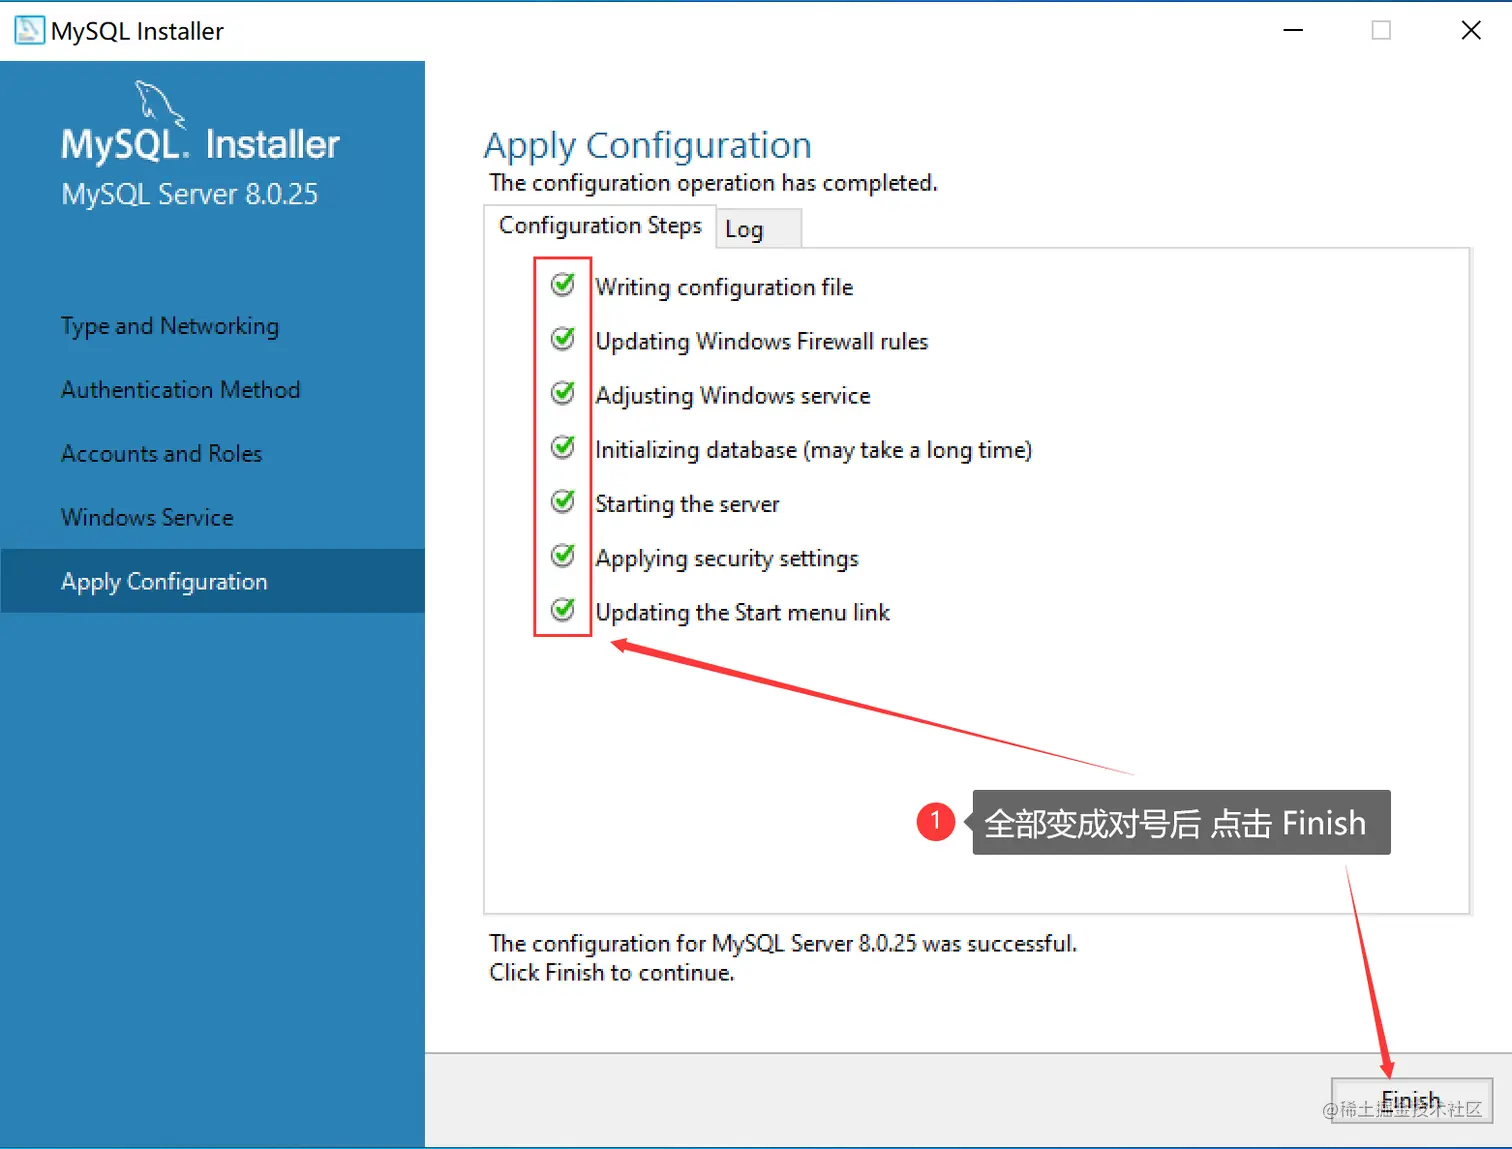Click the green check next to Applying security settings

[563, 555]
